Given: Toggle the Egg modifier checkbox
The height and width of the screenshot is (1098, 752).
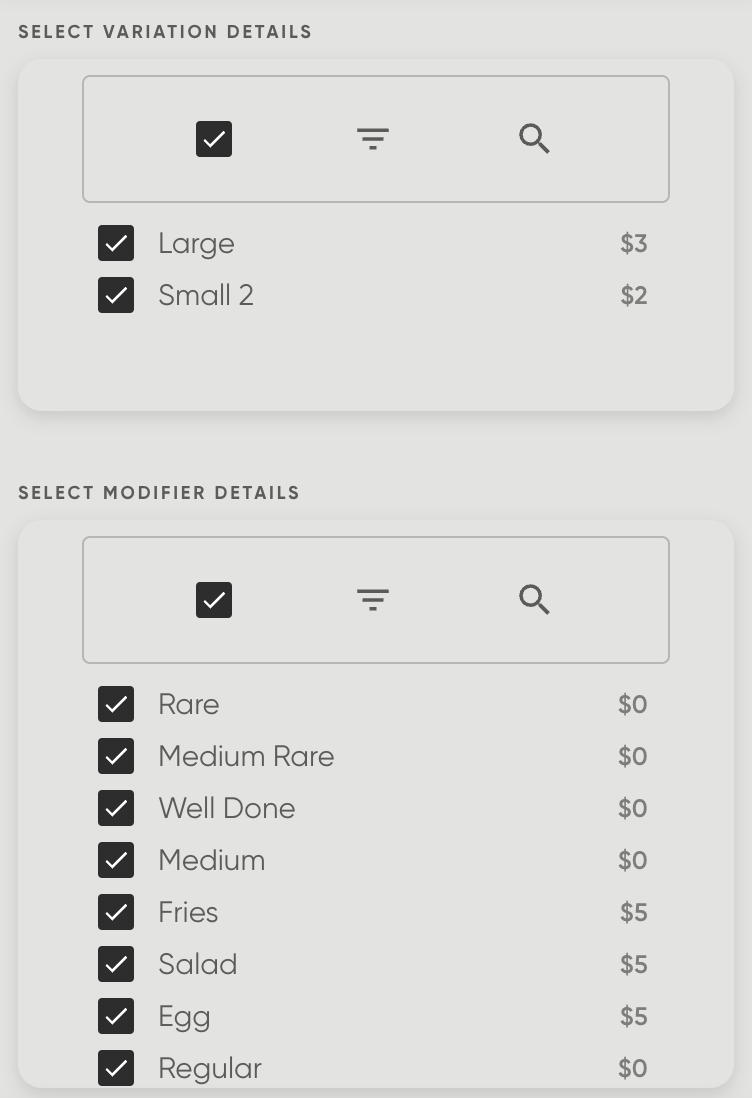Looking at the screenshot, I should coord(116,1016).
